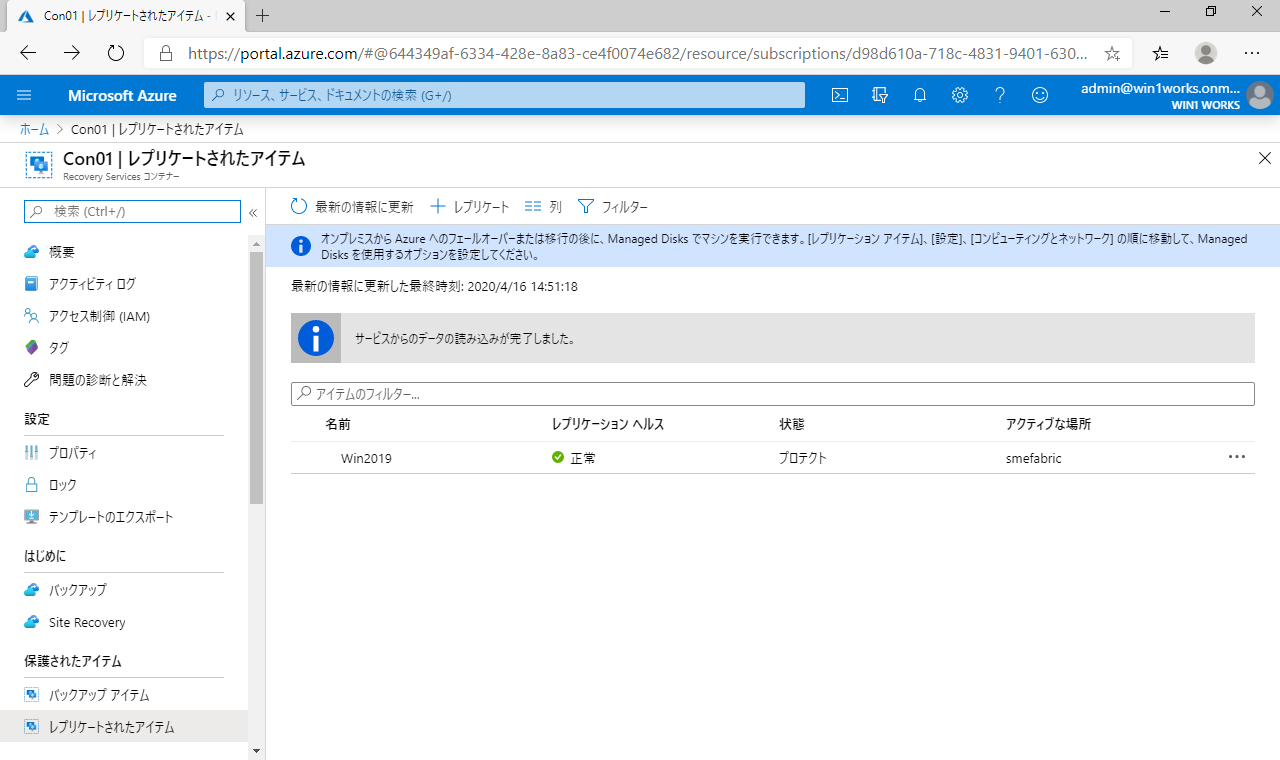Sort by the 状態 column header
Image resolution: width=1280 pixels, height=760 pixels.
click(x=792, y=424)
